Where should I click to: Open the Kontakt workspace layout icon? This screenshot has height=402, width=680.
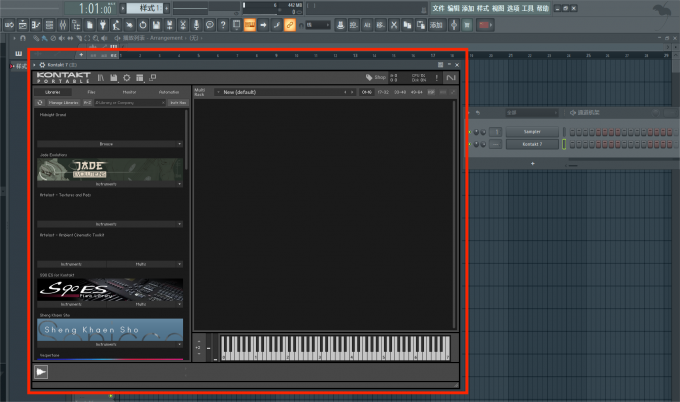click(140, 78)
